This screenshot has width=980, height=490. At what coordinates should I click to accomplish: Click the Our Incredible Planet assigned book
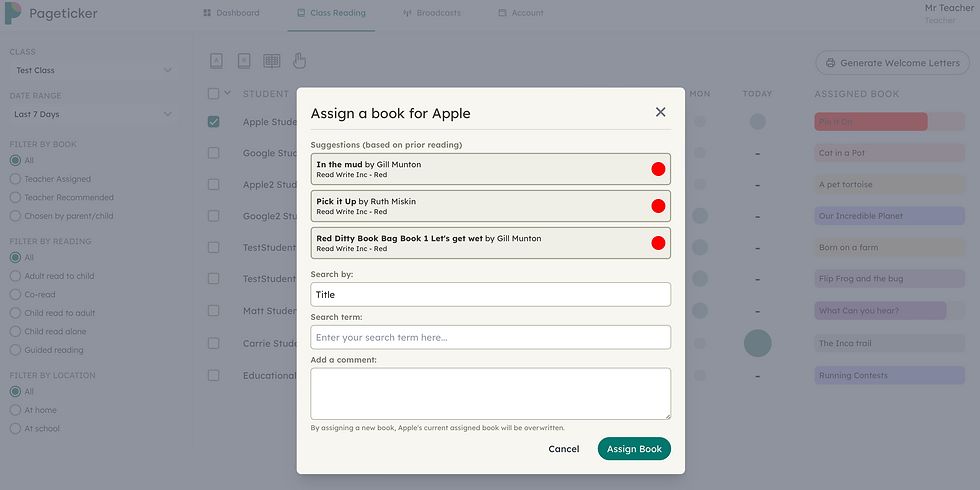click(x=889, y=216)
